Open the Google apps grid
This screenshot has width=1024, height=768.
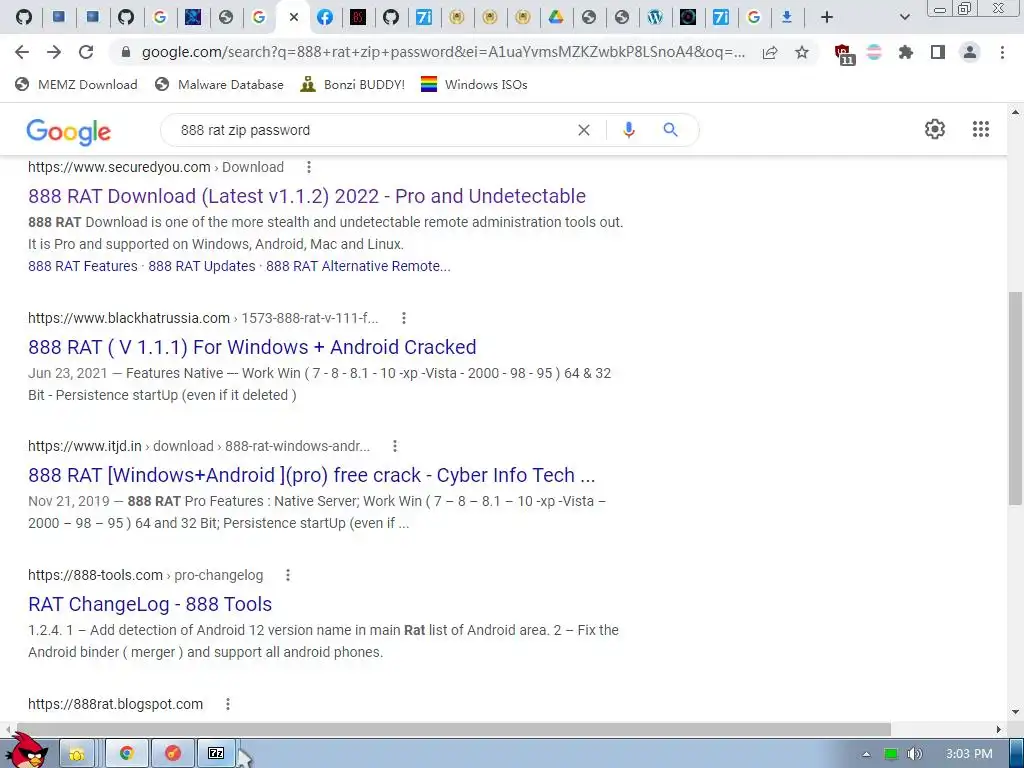(981, 129)
